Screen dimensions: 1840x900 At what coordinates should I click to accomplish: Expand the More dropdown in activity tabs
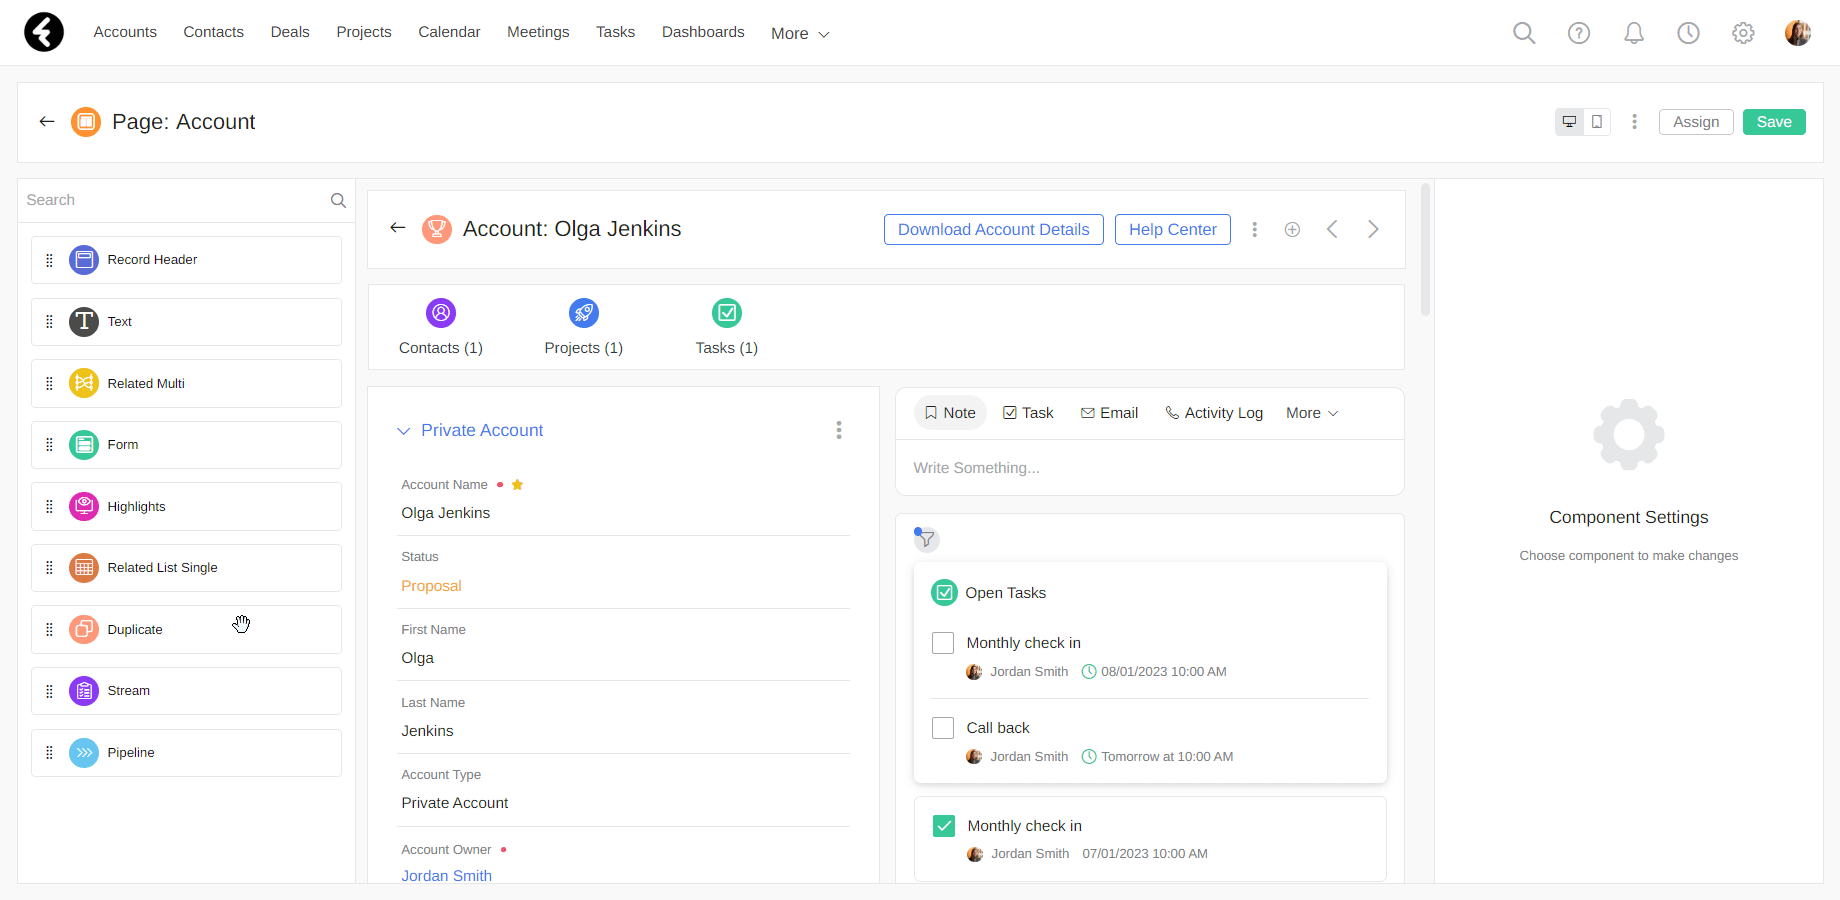[x=1312, y=413]
